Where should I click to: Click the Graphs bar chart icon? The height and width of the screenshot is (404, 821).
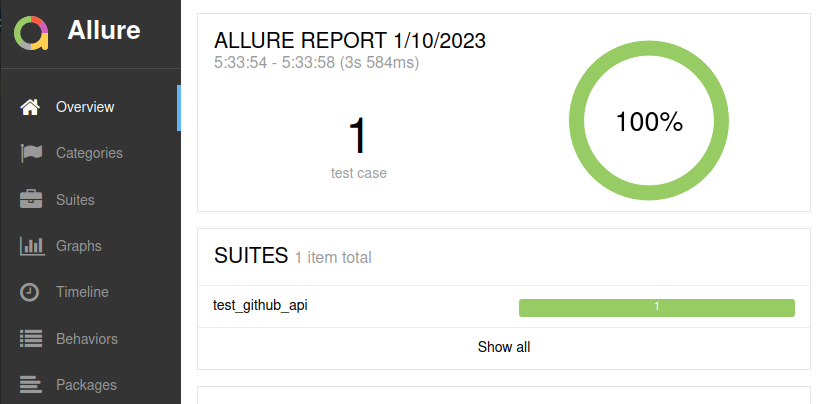(31, 246)
